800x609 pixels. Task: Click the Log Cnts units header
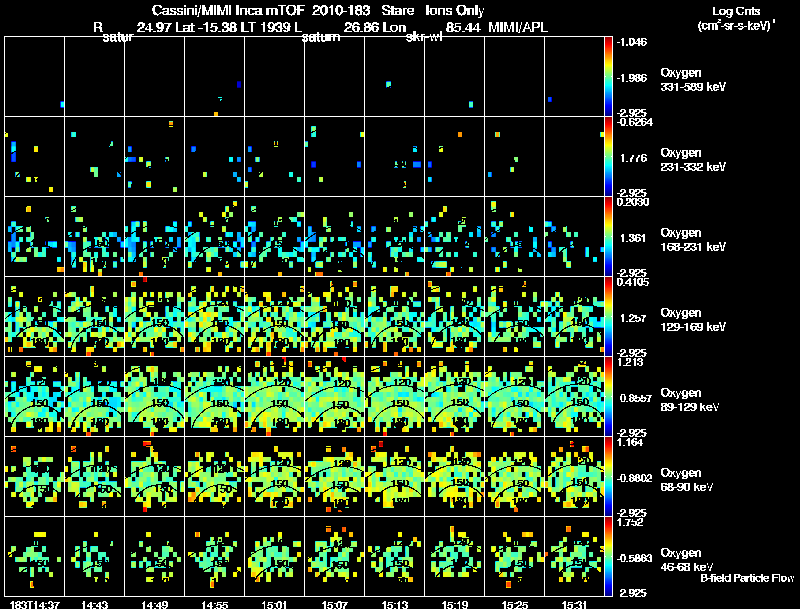734,19
